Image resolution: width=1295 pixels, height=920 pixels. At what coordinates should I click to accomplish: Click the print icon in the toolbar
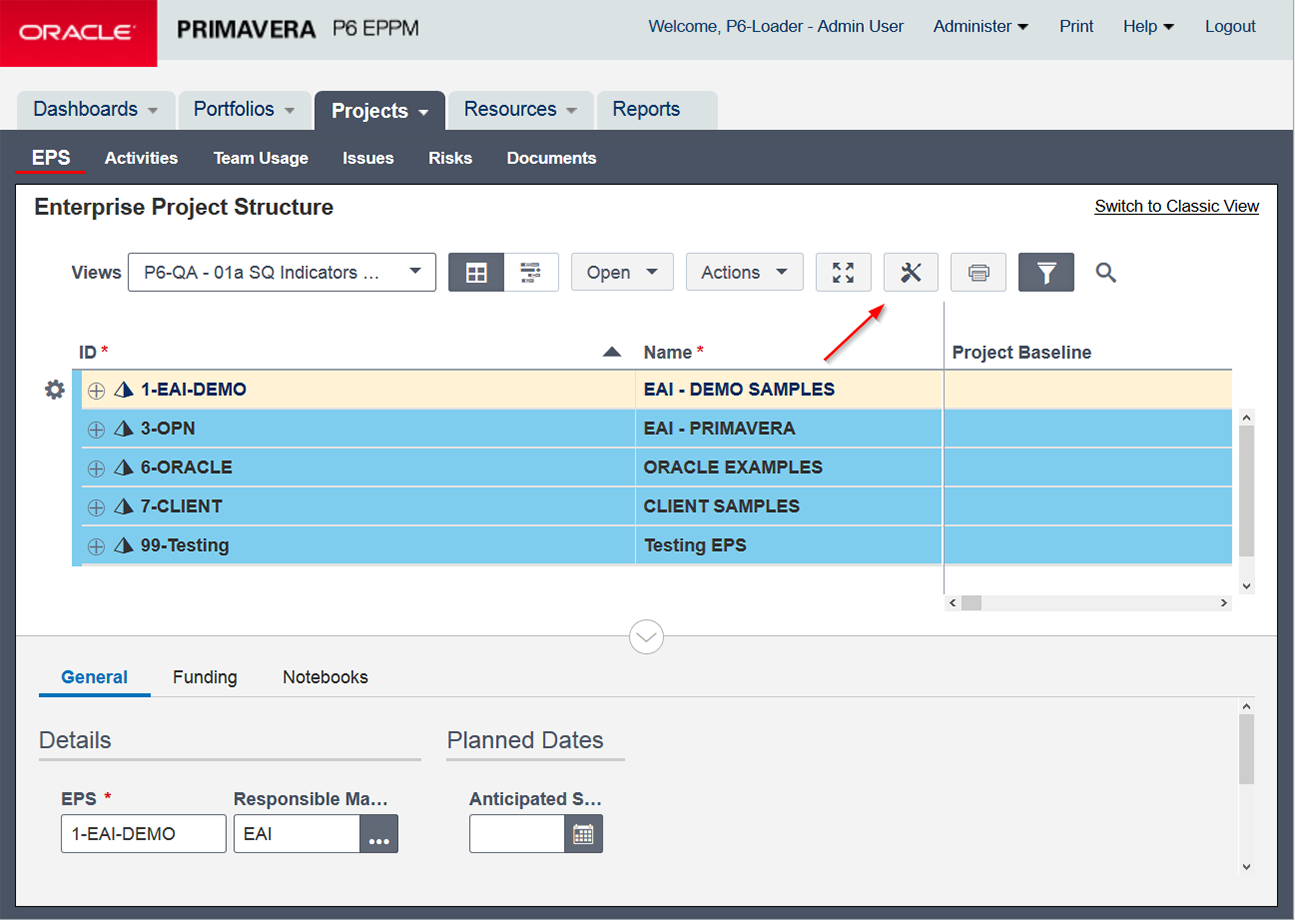[x=979, y=272]
